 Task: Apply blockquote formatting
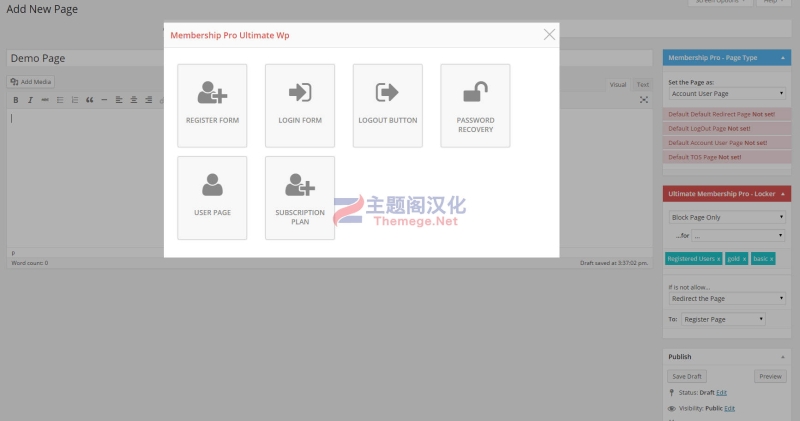(x=89, y=100)
